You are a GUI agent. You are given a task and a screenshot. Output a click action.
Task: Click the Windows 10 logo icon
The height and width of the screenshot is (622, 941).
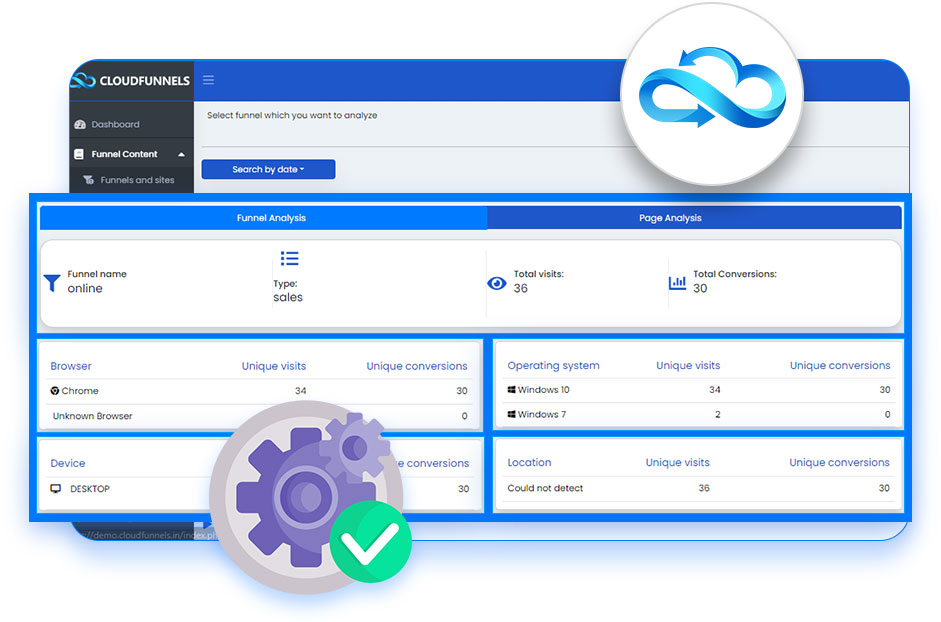tap(511, 390)
